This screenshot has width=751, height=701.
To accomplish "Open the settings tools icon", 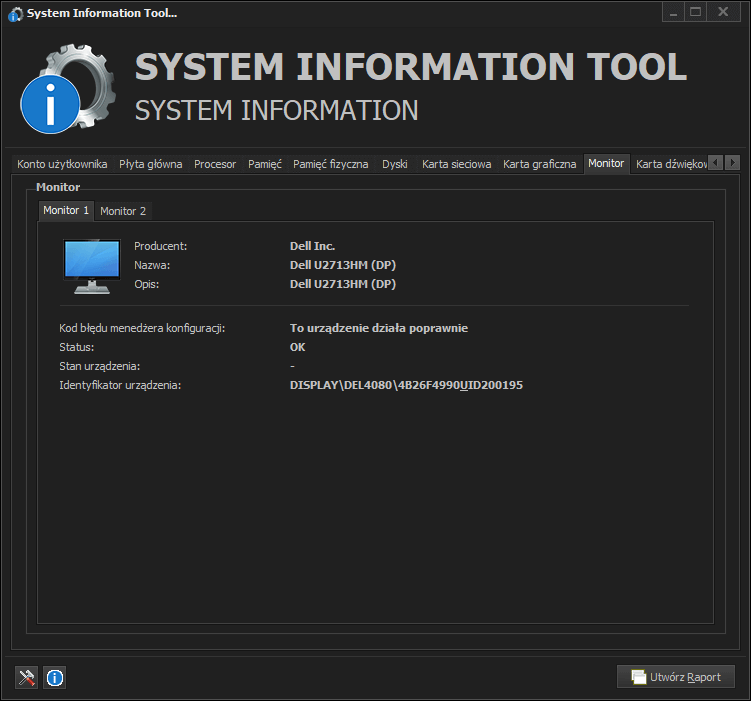I will [x=26, y=678].
